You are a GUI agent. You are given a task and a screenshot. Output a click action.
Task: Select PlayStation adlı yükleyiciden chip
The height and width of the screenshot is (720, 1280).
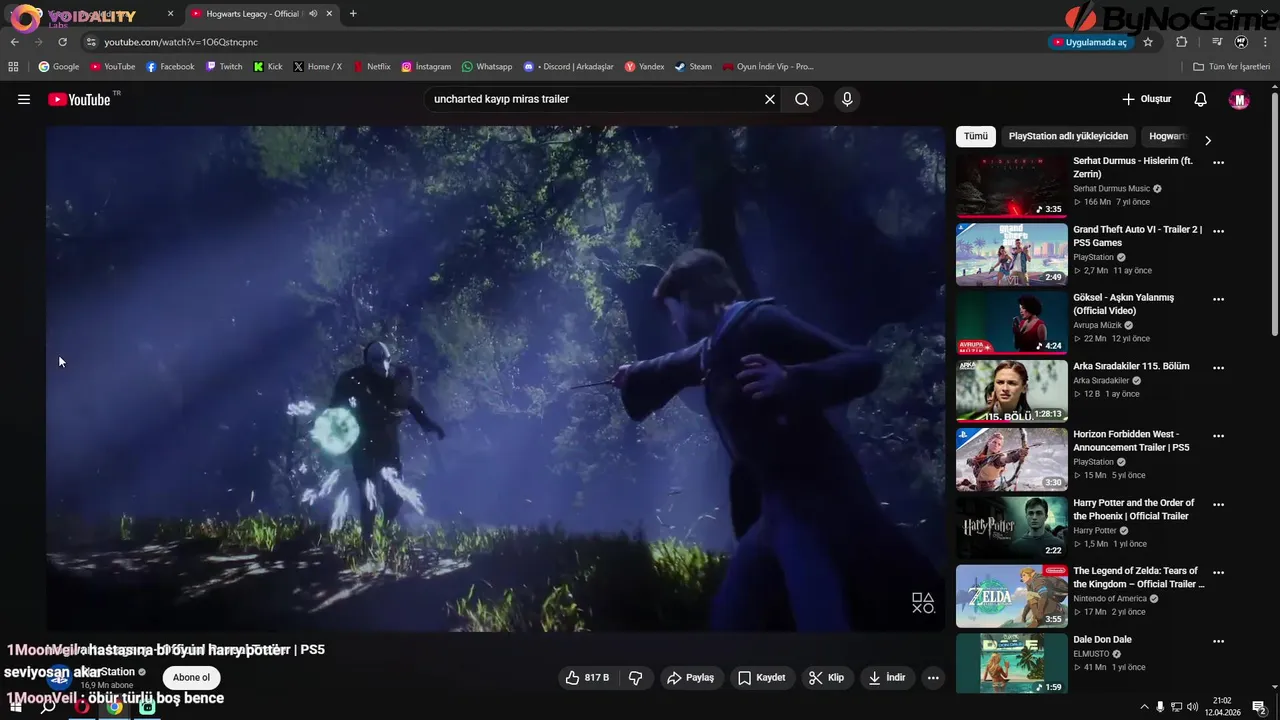click(x=1068, y=136)
